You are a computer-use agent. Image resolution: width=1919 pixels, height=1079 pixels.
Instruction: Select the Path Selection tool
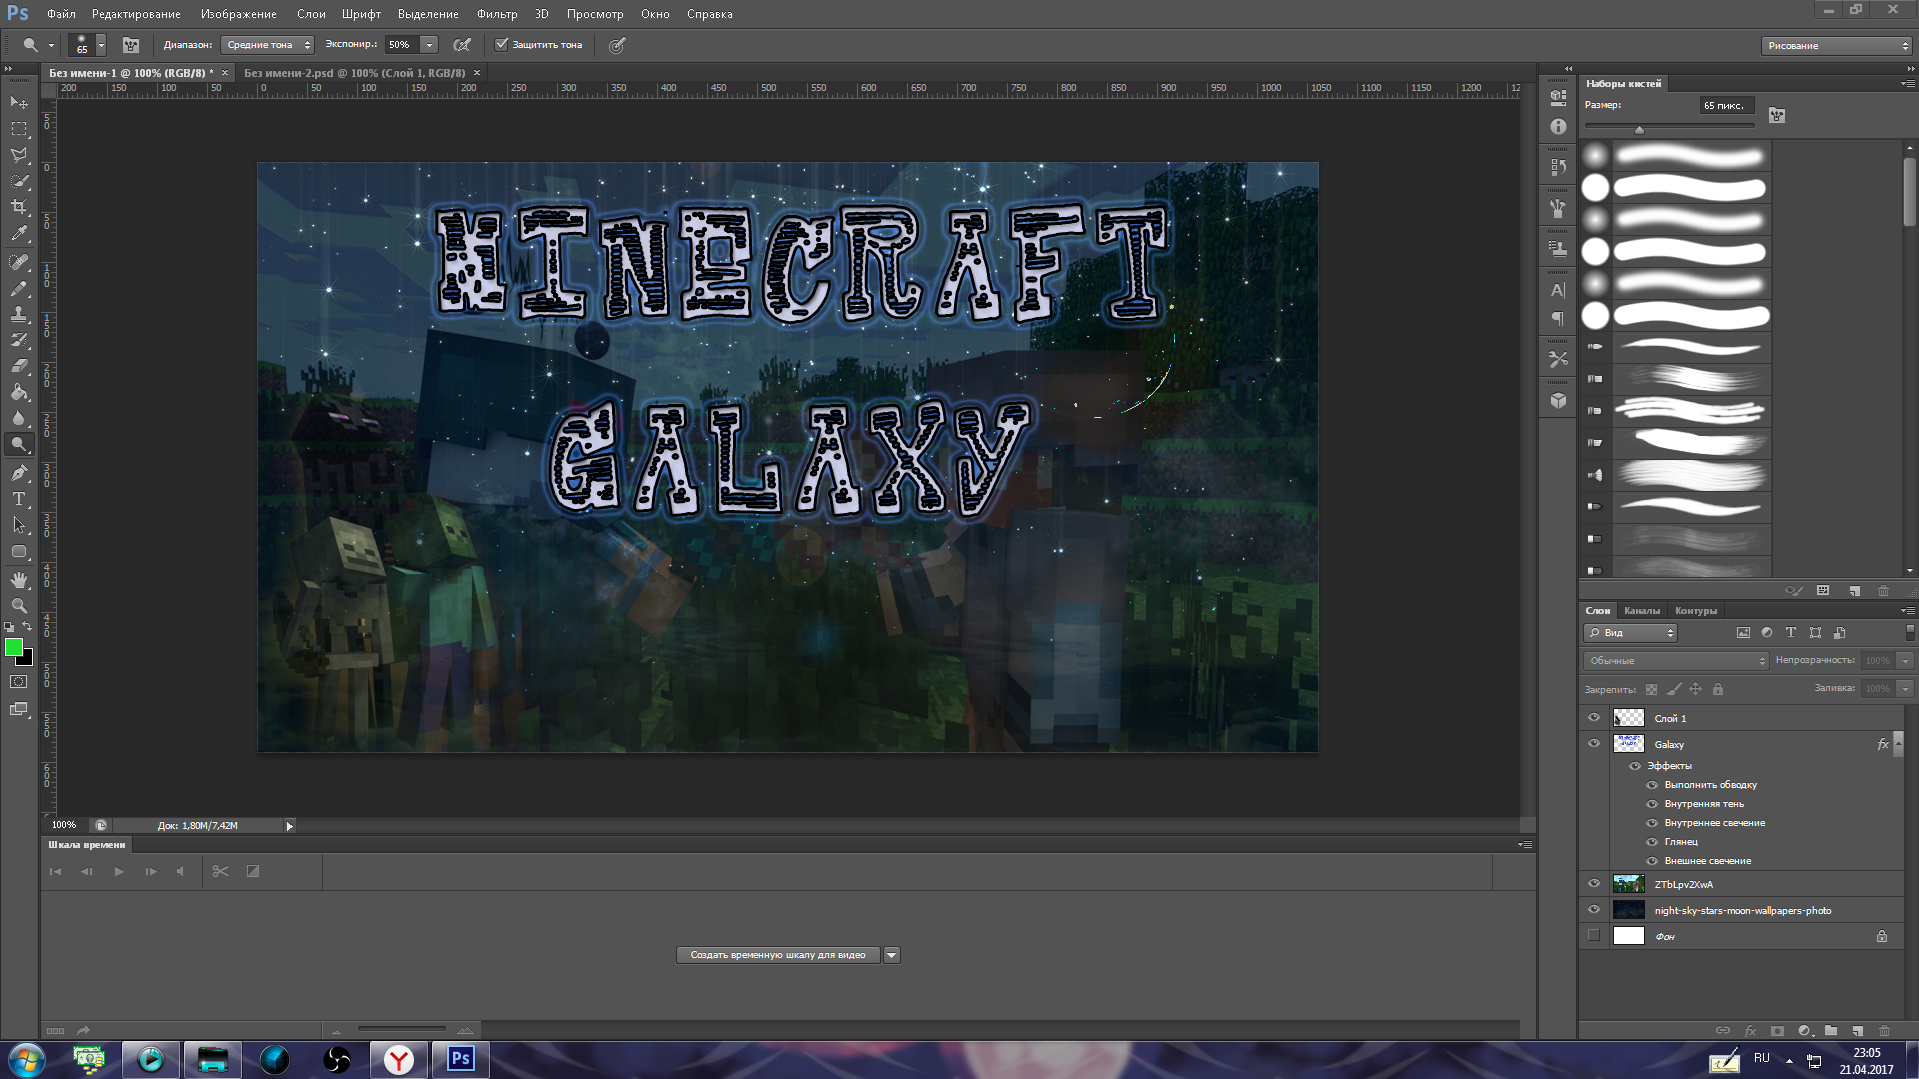(x=19, y=525)
